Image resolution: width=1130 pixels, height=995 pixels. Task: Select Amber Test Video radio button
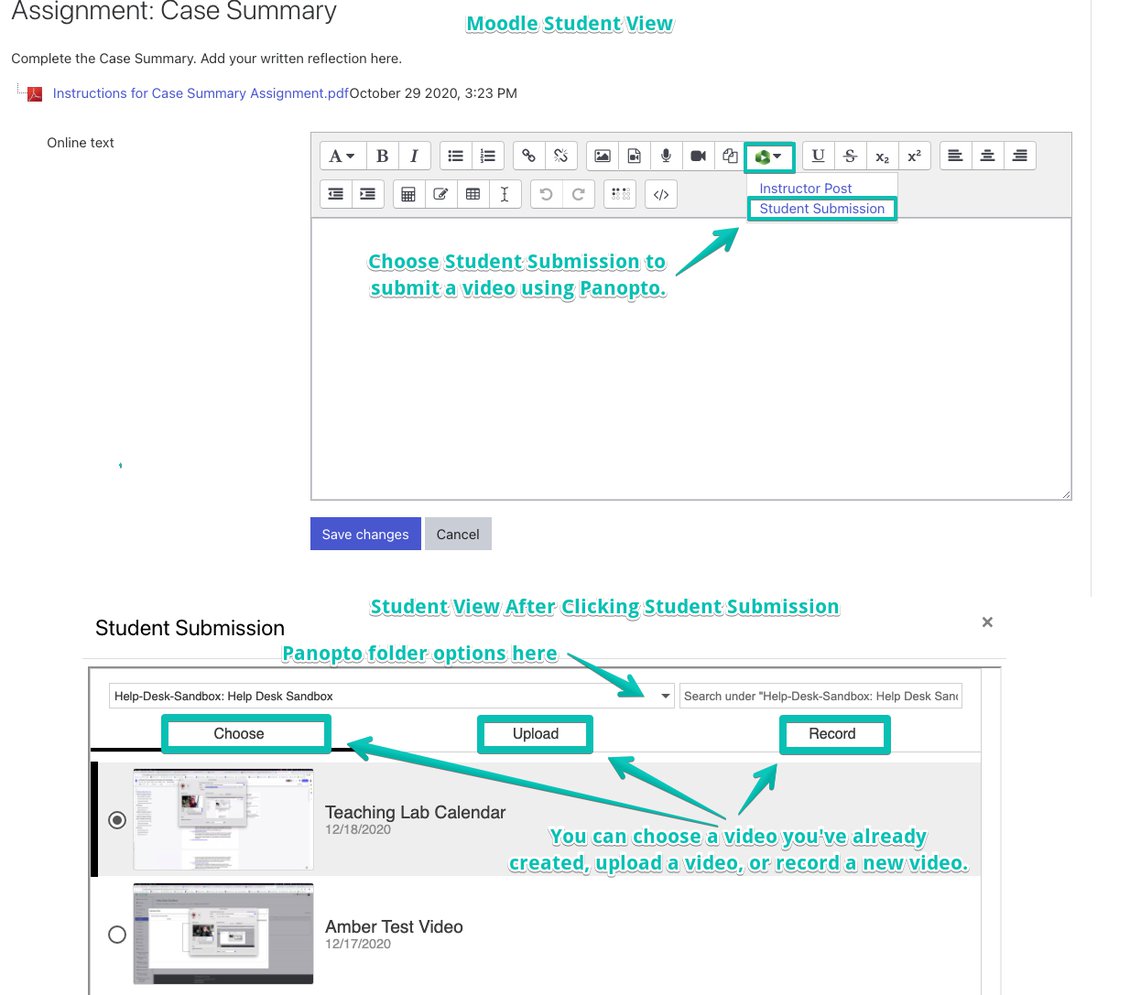[x=117, y=934]
